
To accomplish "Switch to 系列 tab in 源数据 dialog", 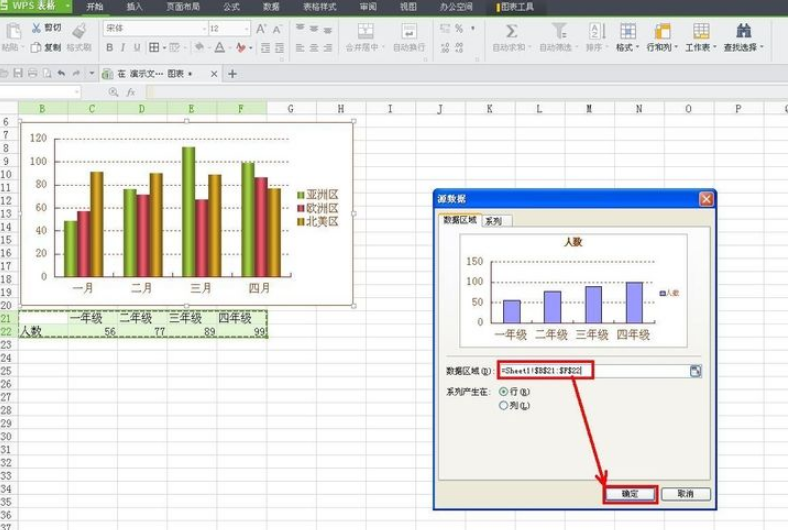I will pos(497,221).
